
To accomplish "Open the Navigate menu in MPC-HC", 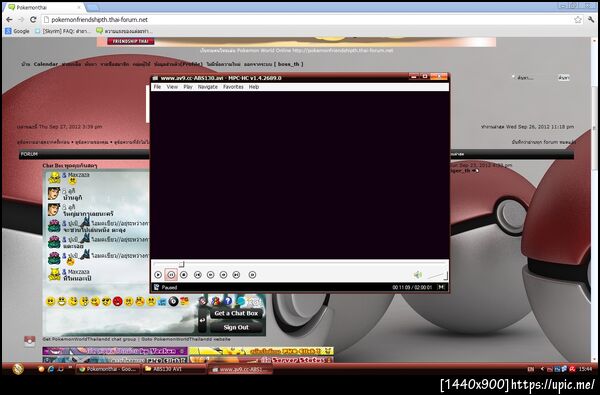I will [x=208, y=87].
